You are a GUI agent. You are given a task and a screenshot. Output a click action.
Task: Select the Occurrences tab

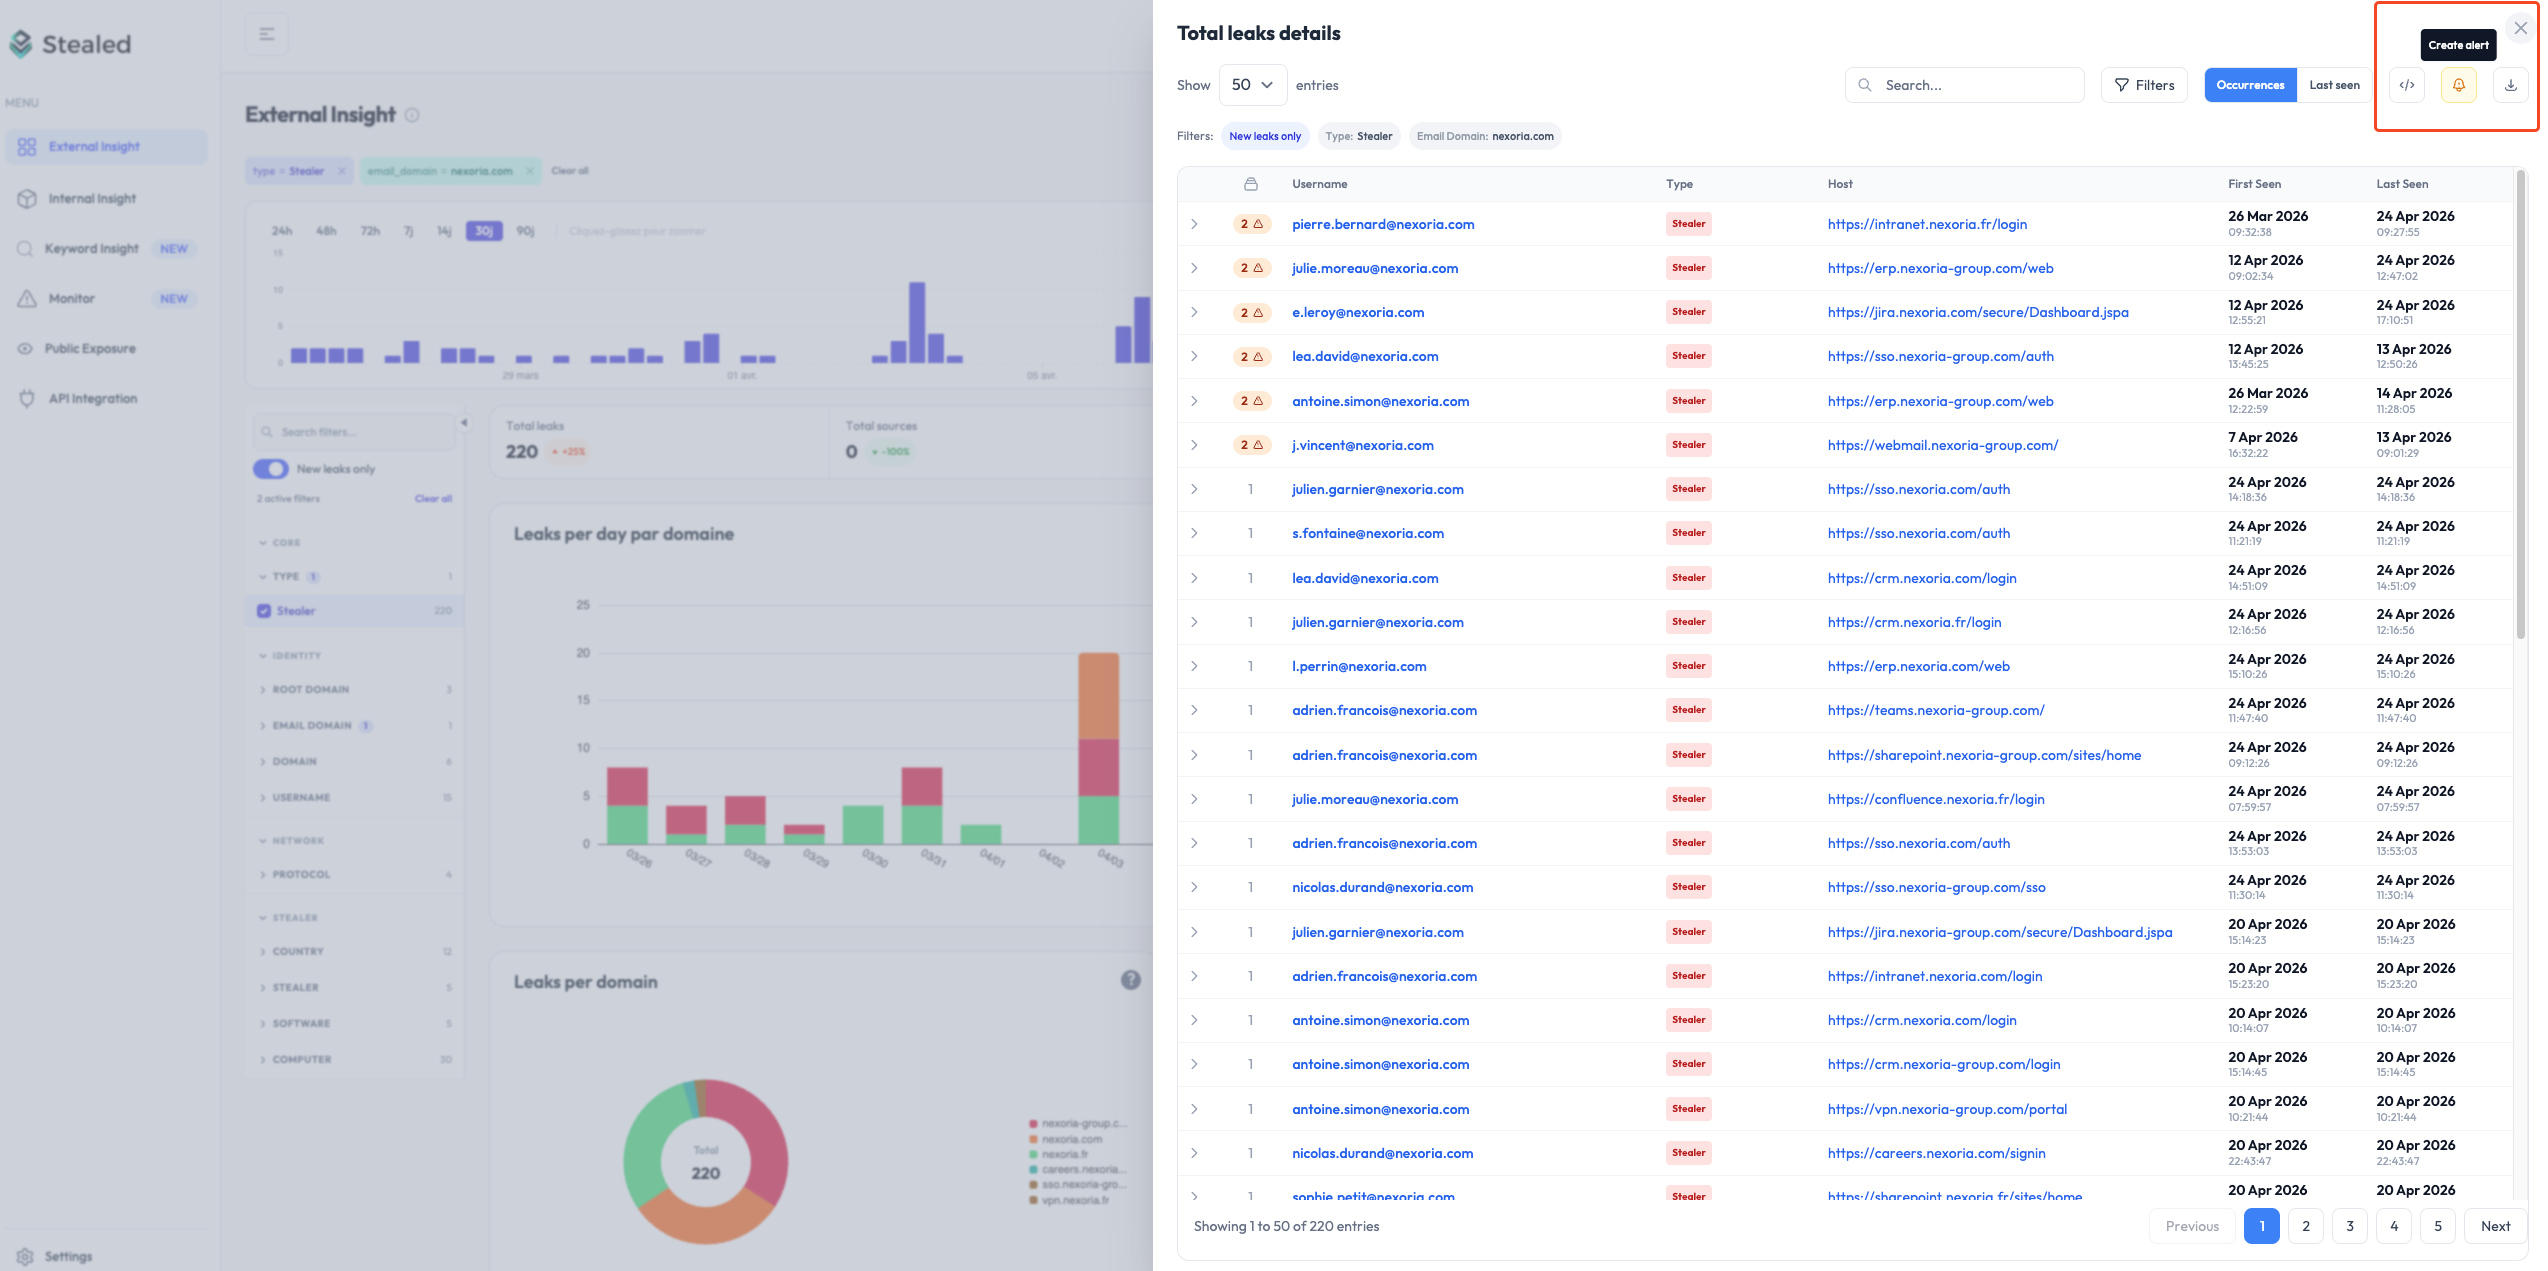click(x=2250, y=85)
